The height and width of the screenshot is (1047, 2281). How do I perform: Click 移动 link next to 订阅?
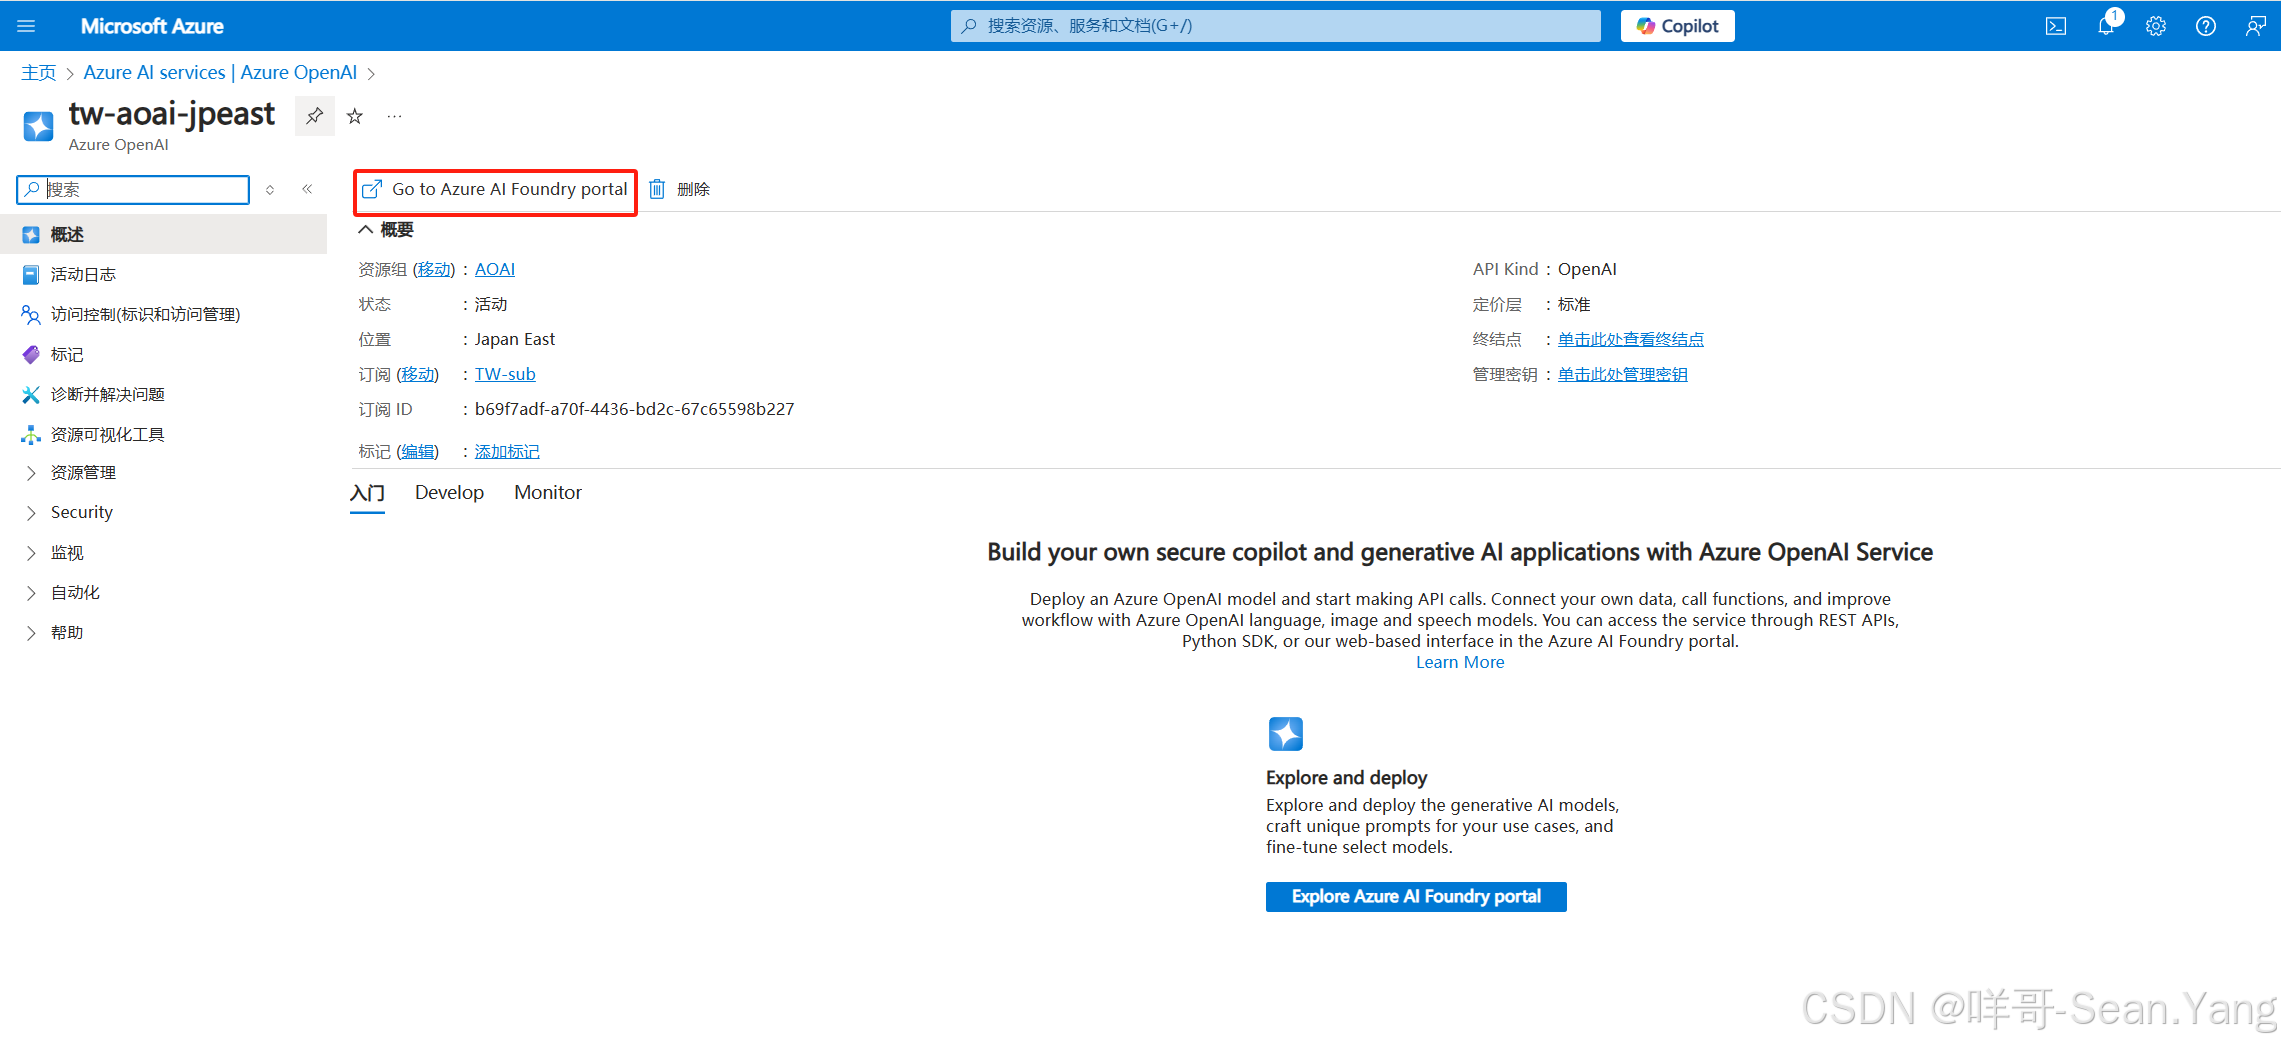418,374
